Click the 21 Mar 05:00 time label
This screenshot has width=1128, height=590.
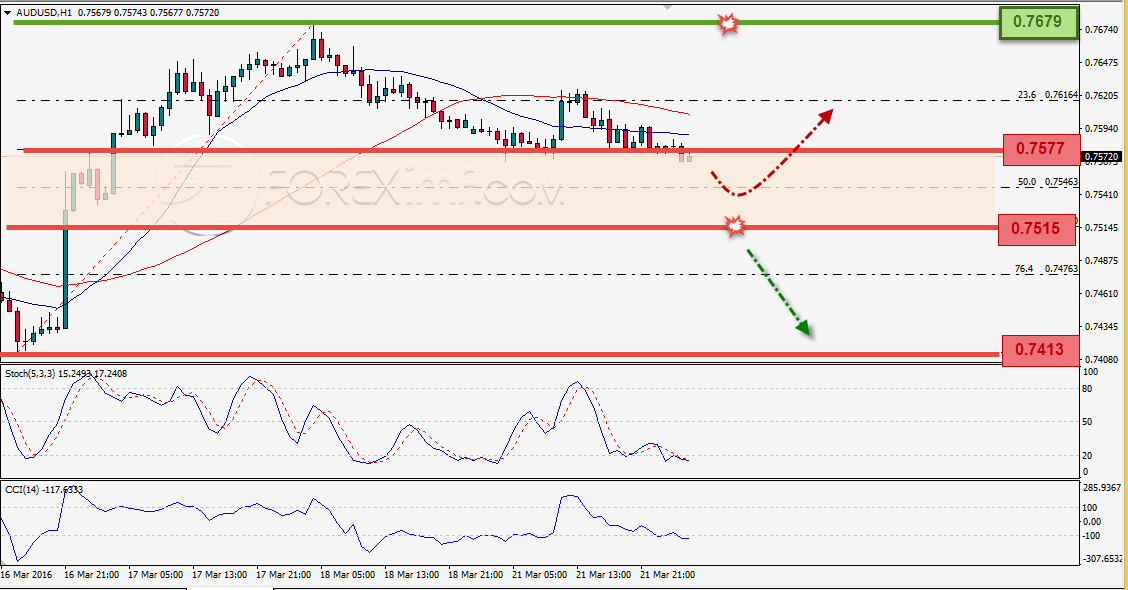[x=540, y=575]
